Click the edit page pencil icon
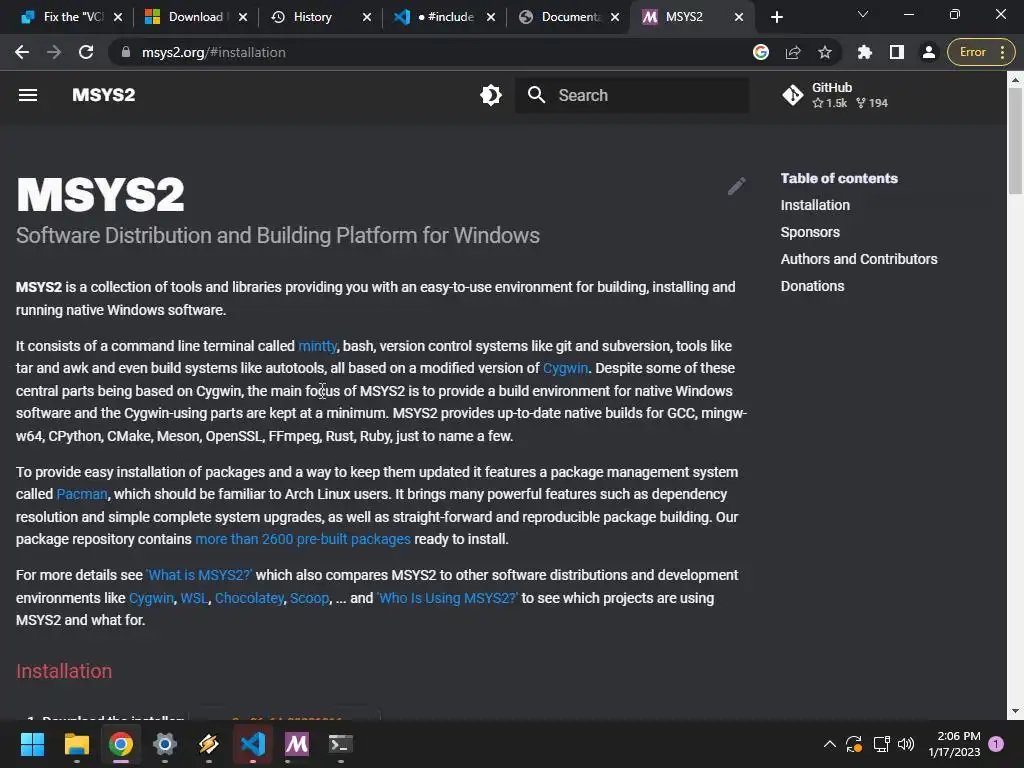 pos(737,186)
